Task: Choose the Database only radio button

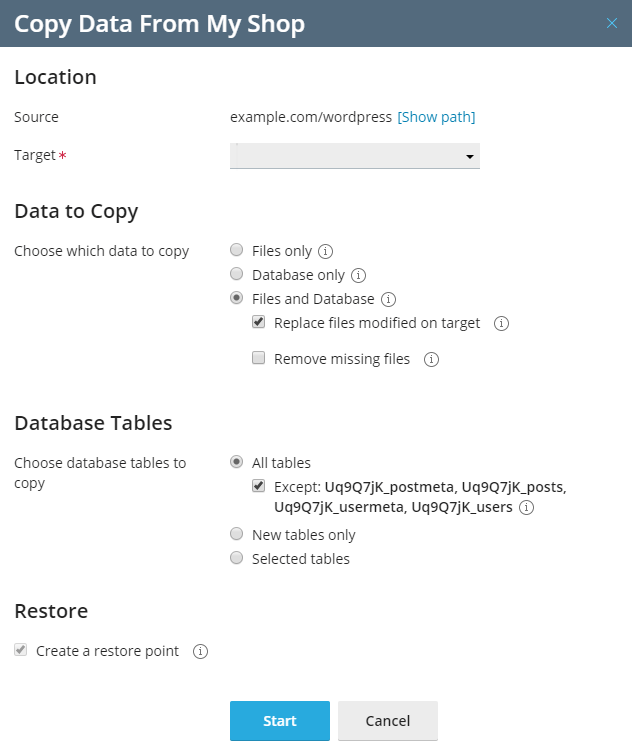Action: pyautogui.click(x=236, y=274)
